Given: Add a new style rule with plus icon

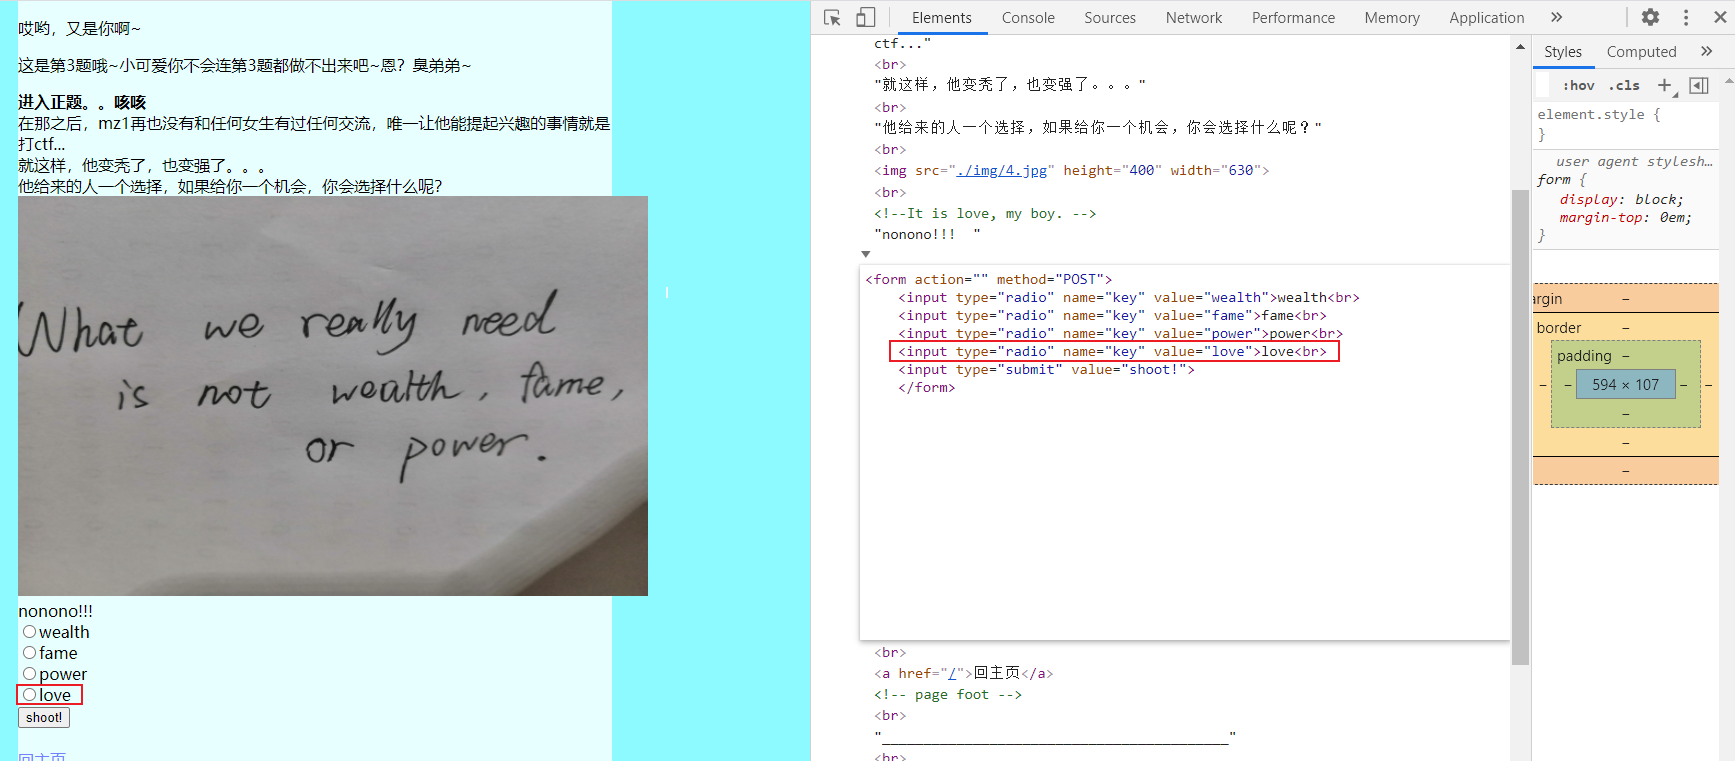Looking at the screenshot, I should [1664, 85].
